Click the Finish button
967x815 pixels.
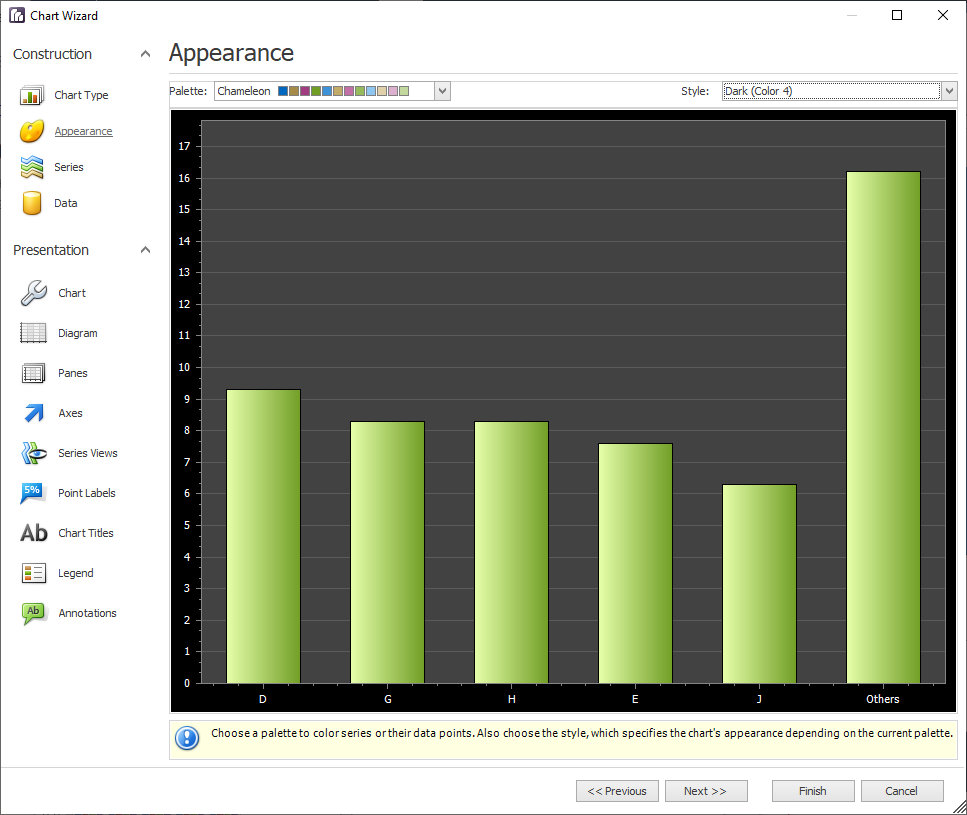coord(812,790)
